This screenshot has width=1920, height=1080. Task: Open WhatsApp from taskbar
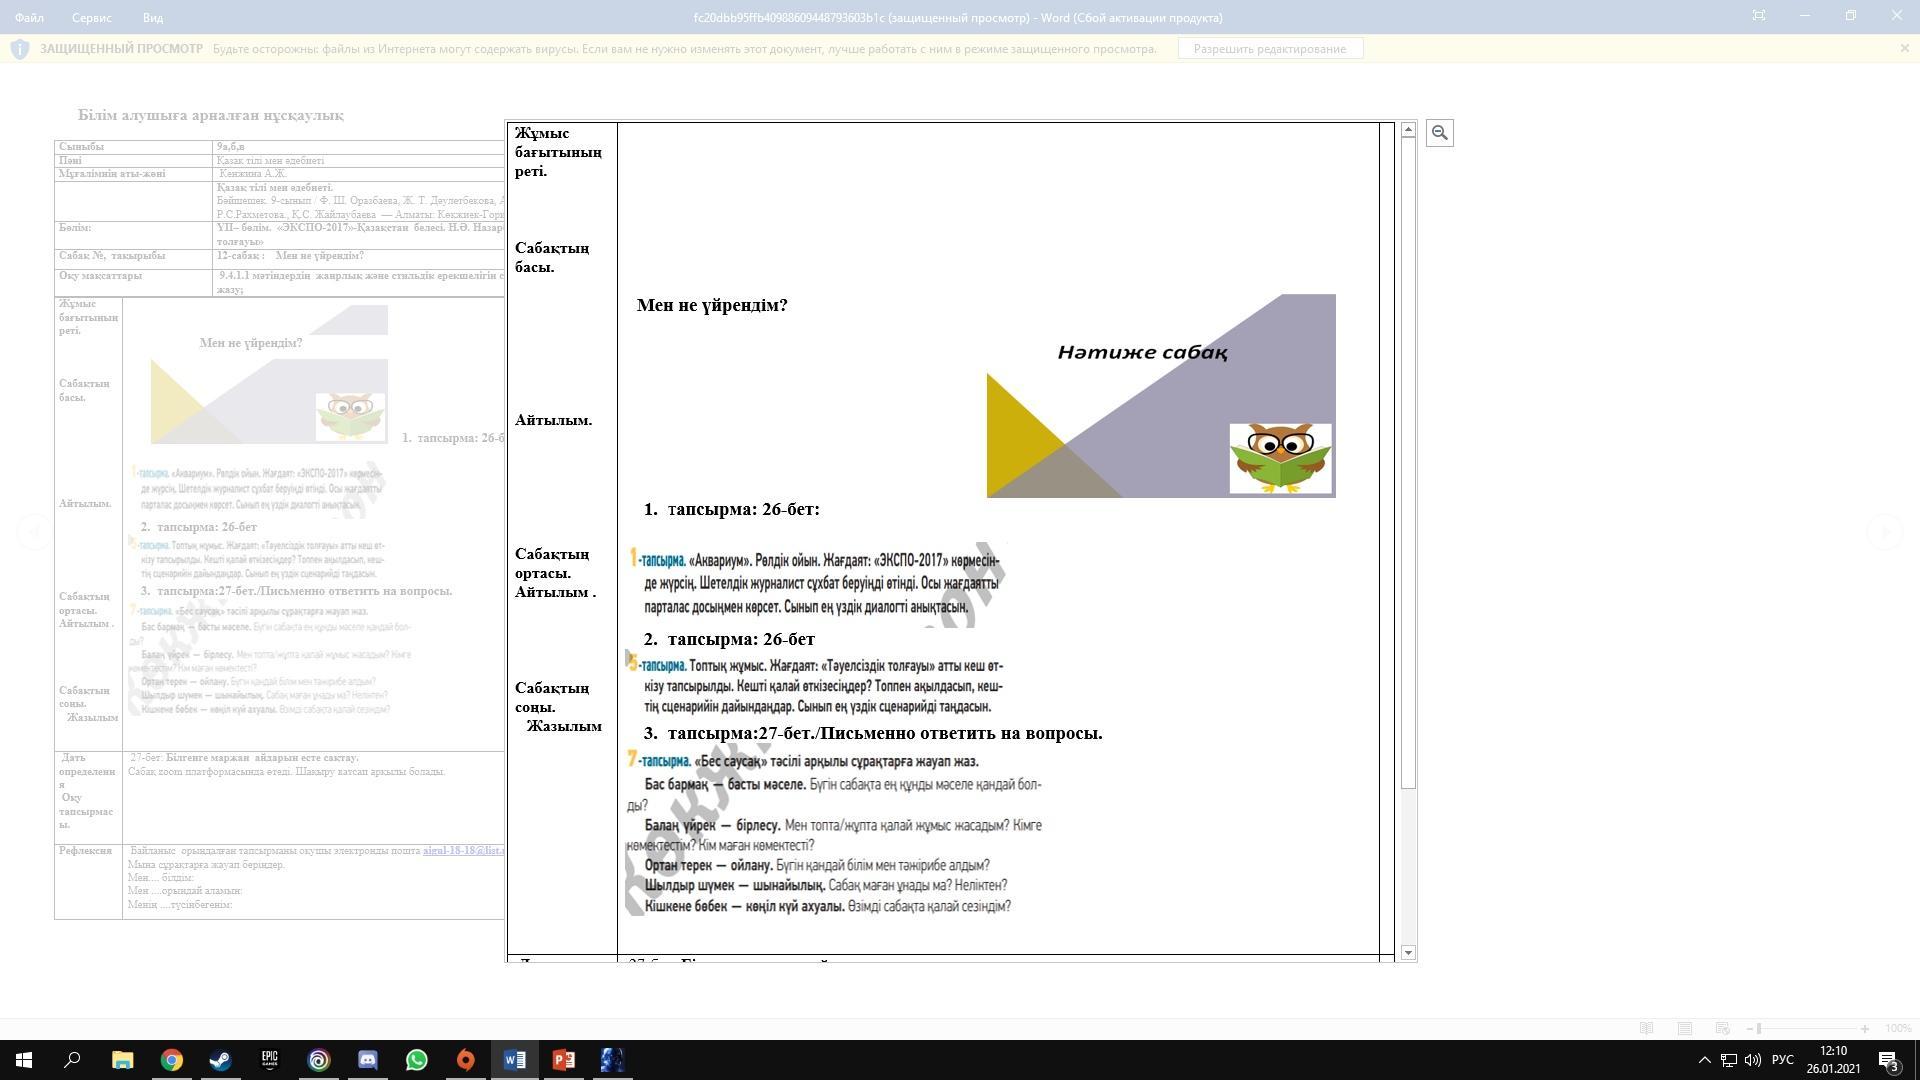417,1060
